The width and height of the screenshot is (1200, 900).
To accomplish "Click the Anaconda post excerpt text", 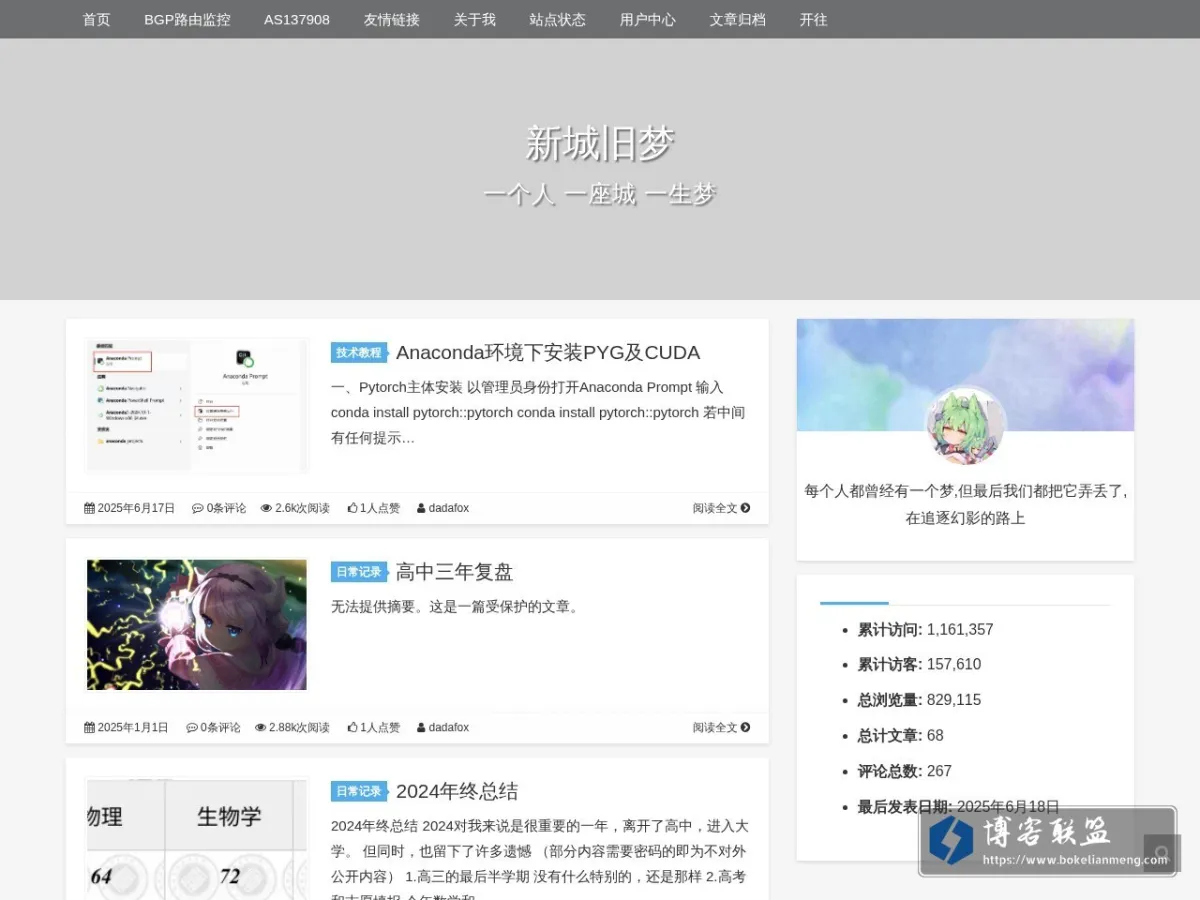I will pos(538,412).
